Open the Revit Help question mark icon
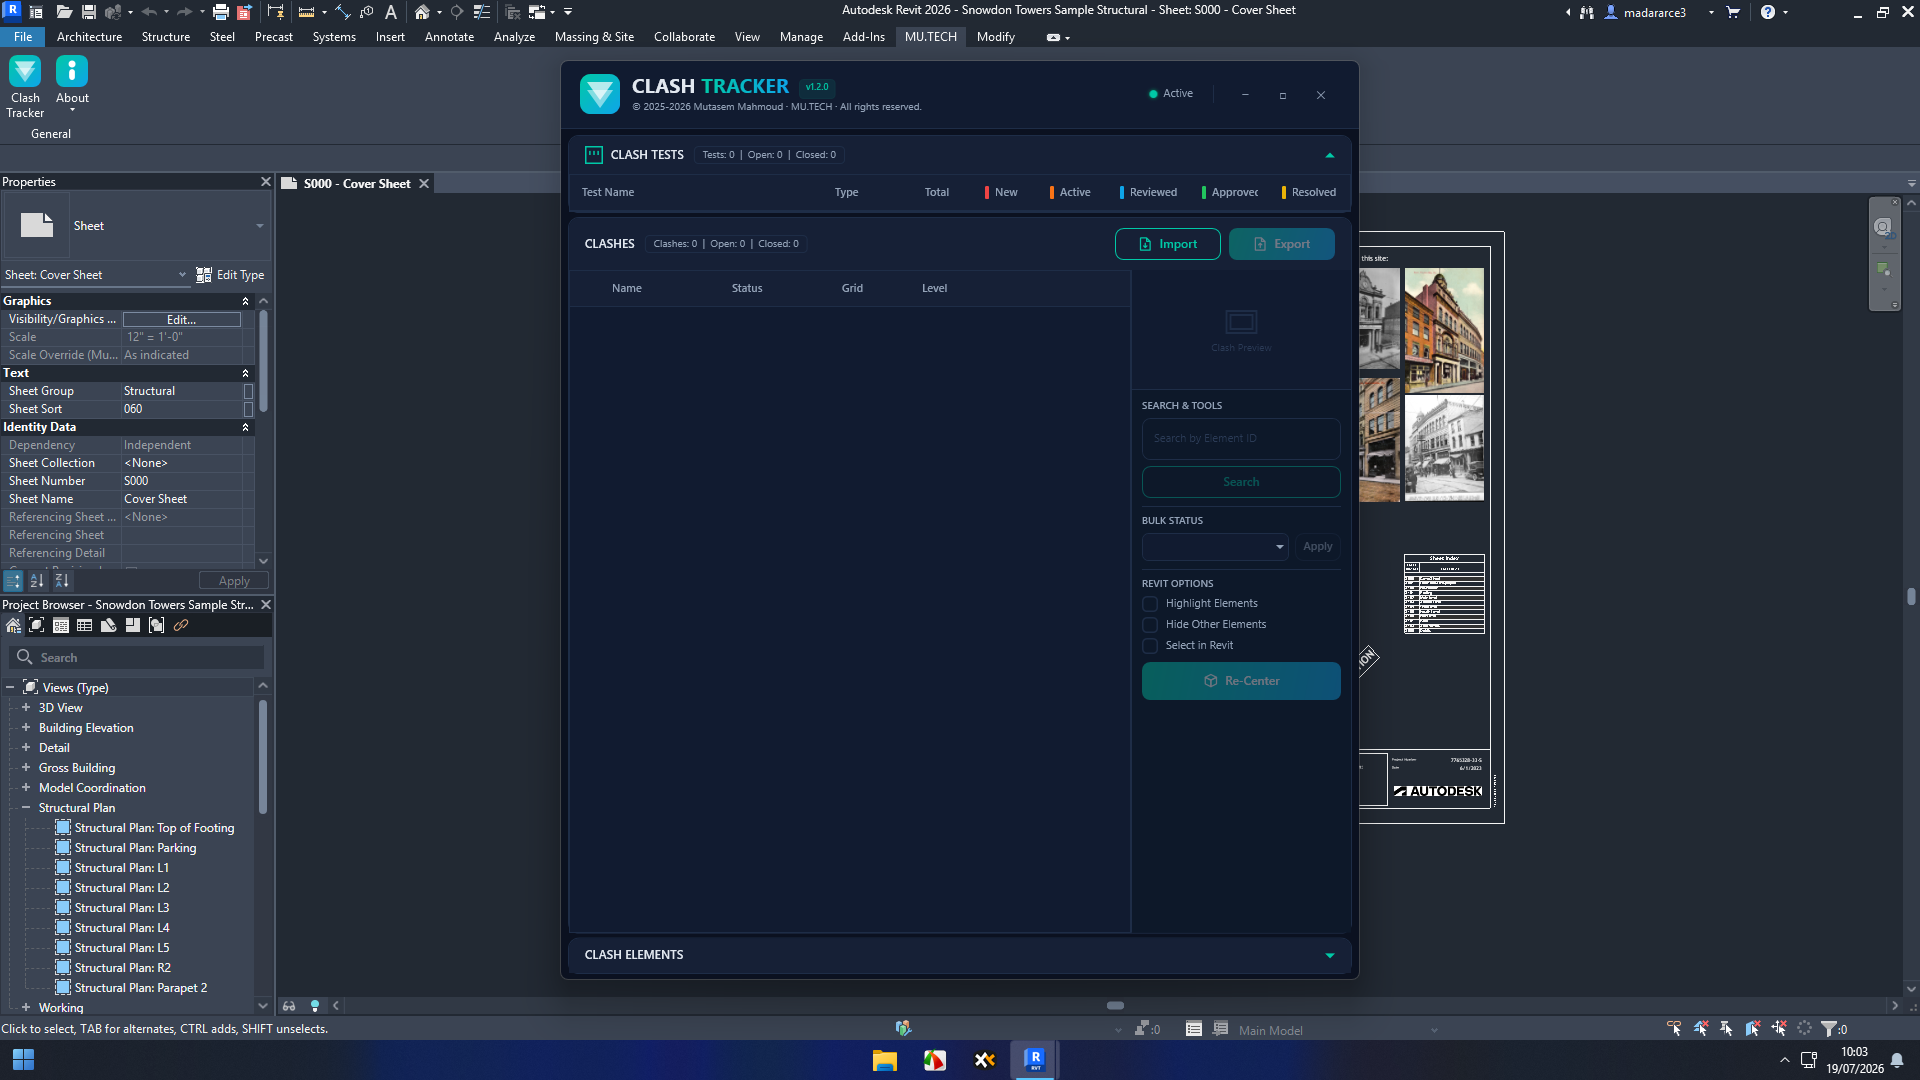 (1768, 12)
